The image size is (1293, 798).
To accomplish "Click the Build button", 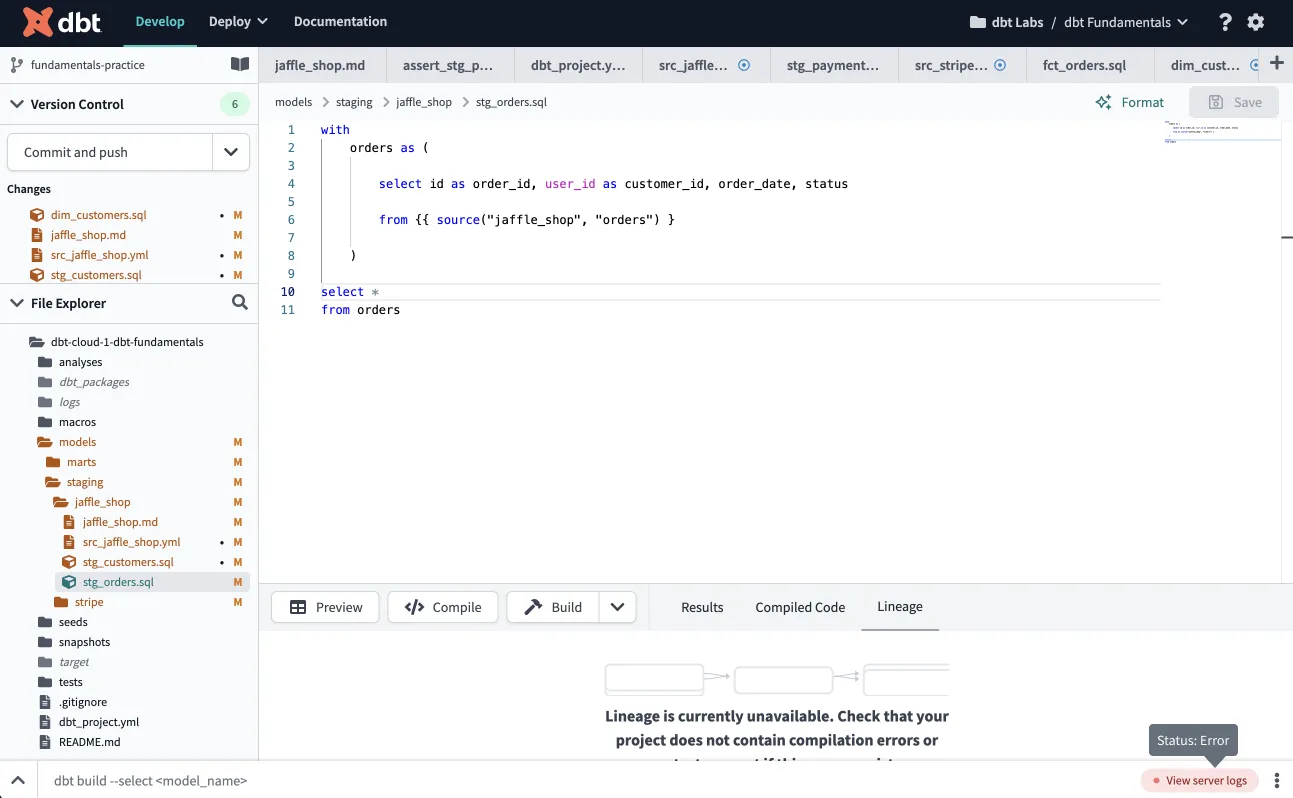I will click(x=553, y=607).
